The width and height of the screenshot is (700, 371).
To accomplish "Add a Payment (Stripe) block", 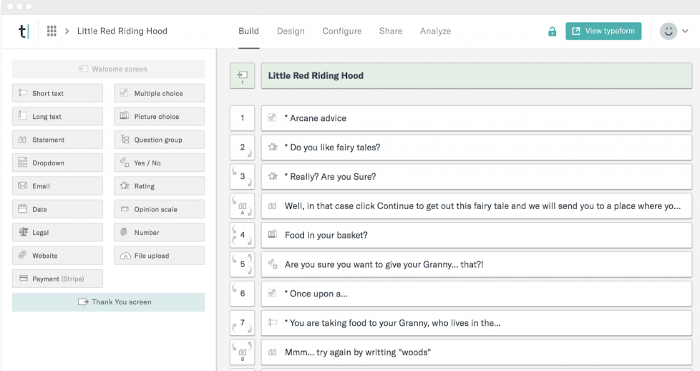I will pos(57,279).
